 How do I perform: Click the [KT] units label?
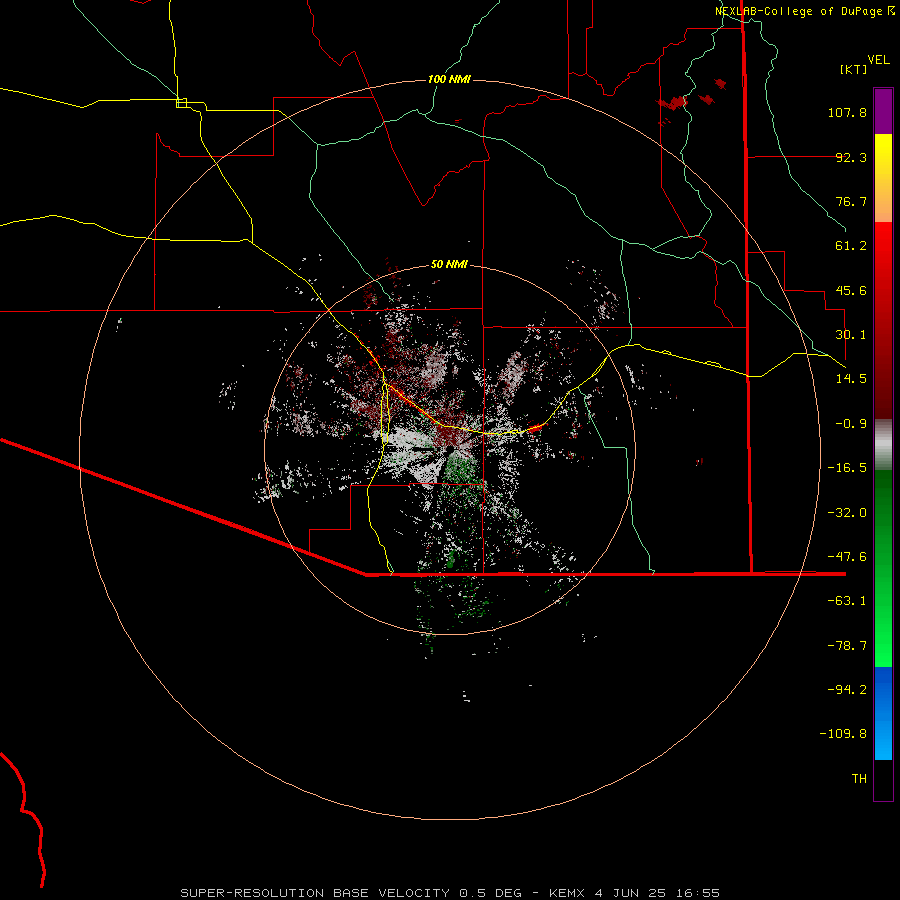(x=854, y=69)
